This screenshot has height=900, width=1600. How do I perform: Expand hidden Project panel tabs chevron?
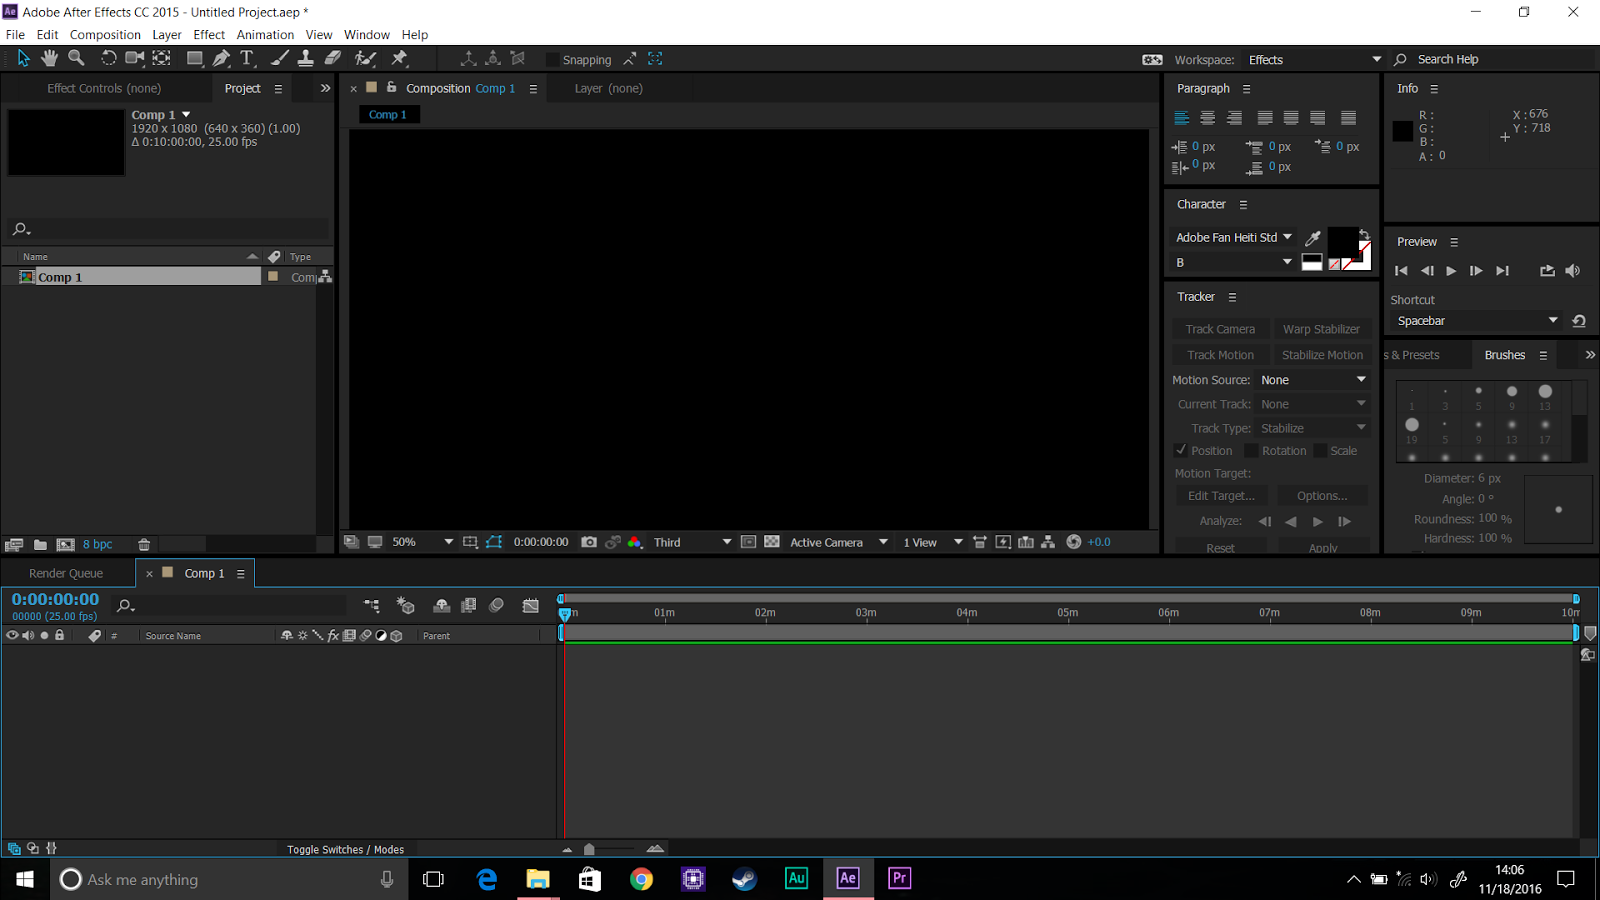(x=325, y=88)
